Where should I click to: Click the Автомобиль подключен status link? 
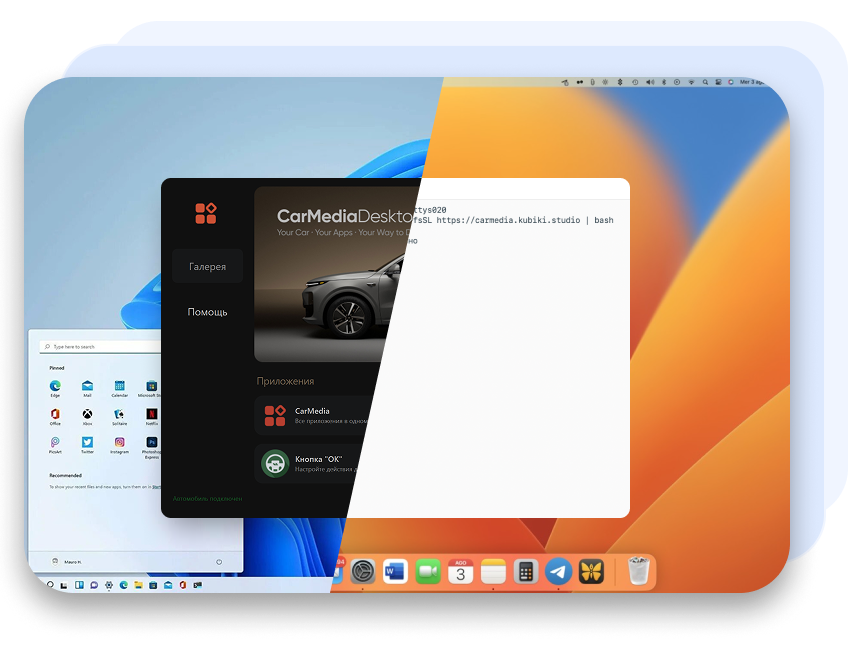(x=207, y=497)
